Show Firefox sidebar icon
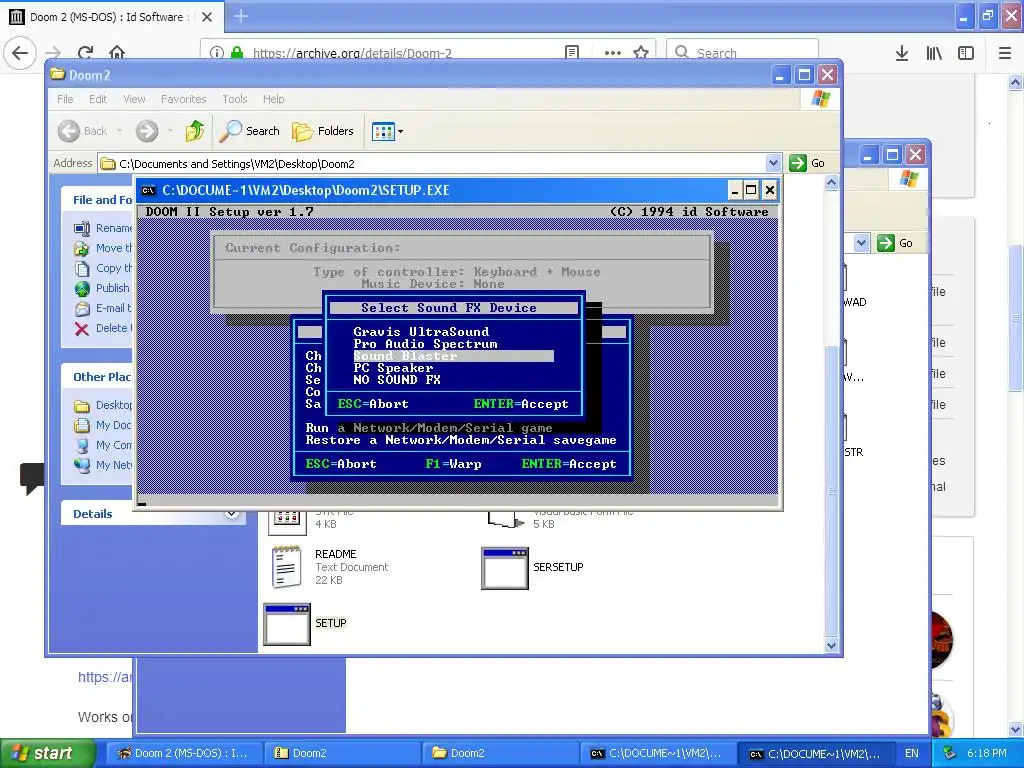The width and height of the screenshot is (1024, 768). pyautogui.click(x=966, y=53)
